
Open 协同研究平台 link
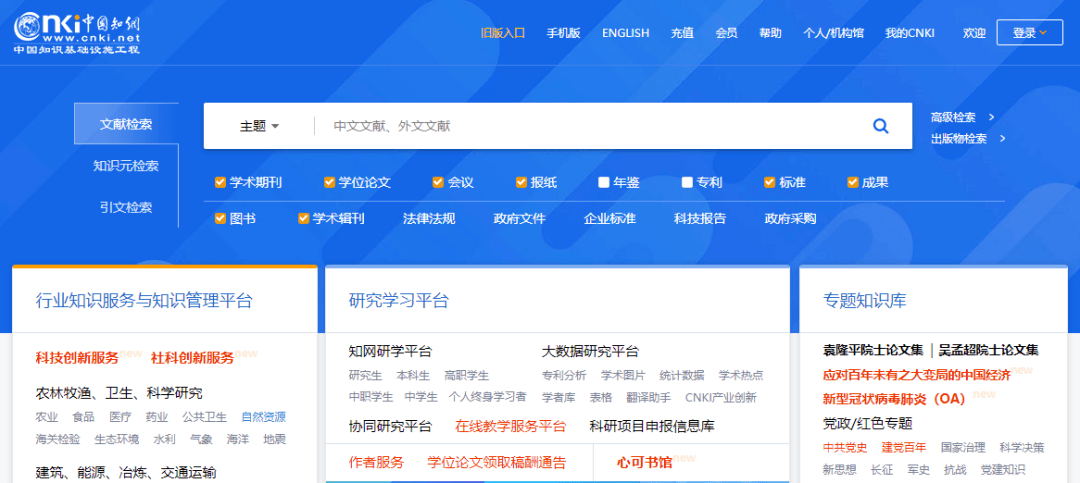coord(391,426)
